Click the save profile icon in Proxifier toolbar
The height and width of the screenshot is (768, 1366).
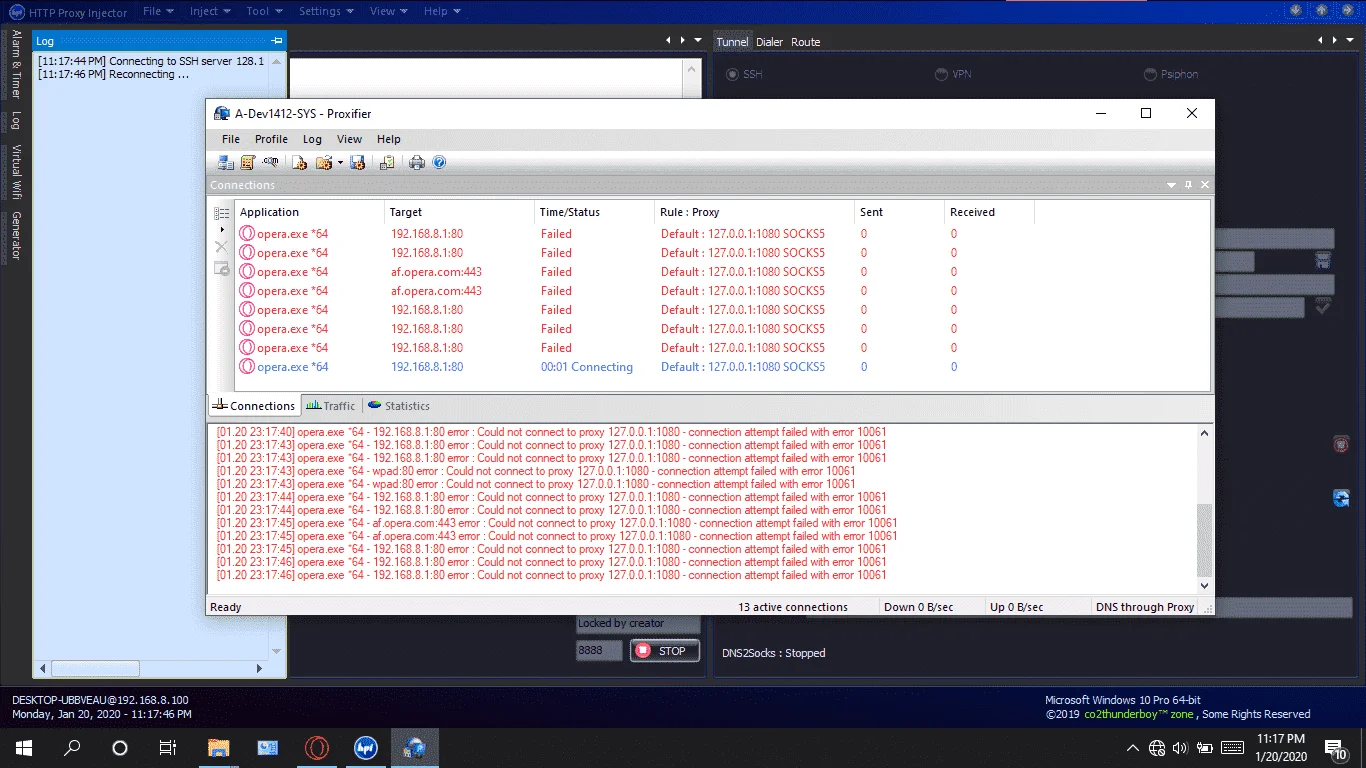357,163
